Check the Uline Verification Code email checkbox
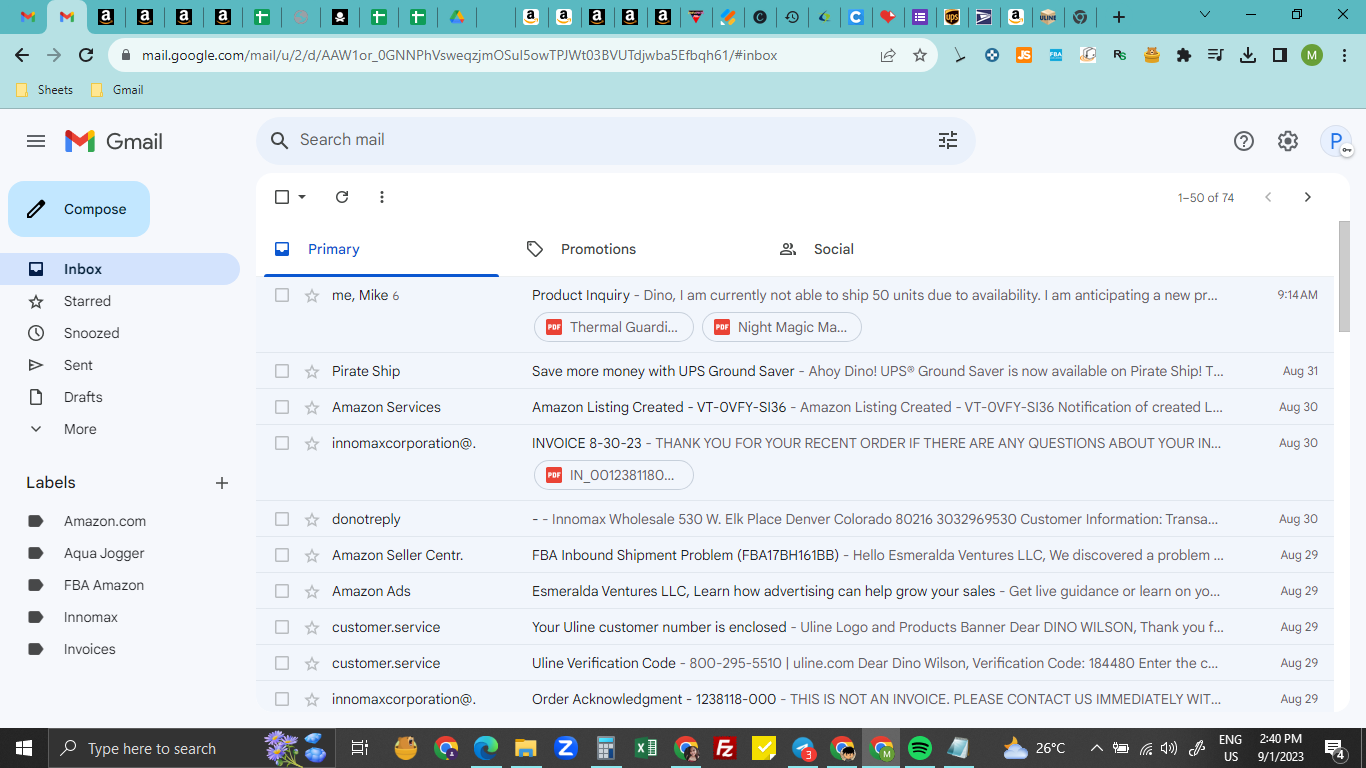The width and height of the screenshot is (1366, 768). click(x=282, y=663)
